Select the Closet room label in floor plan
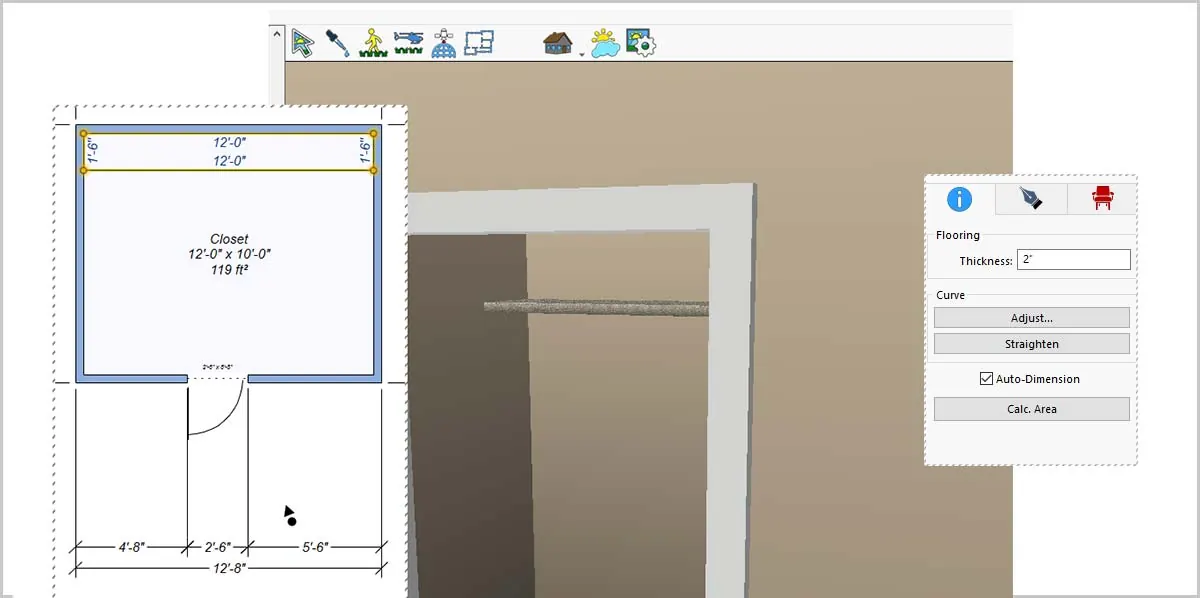Image resolution: width=1200 pixels, height=598 pixels. tap(229, 239)
